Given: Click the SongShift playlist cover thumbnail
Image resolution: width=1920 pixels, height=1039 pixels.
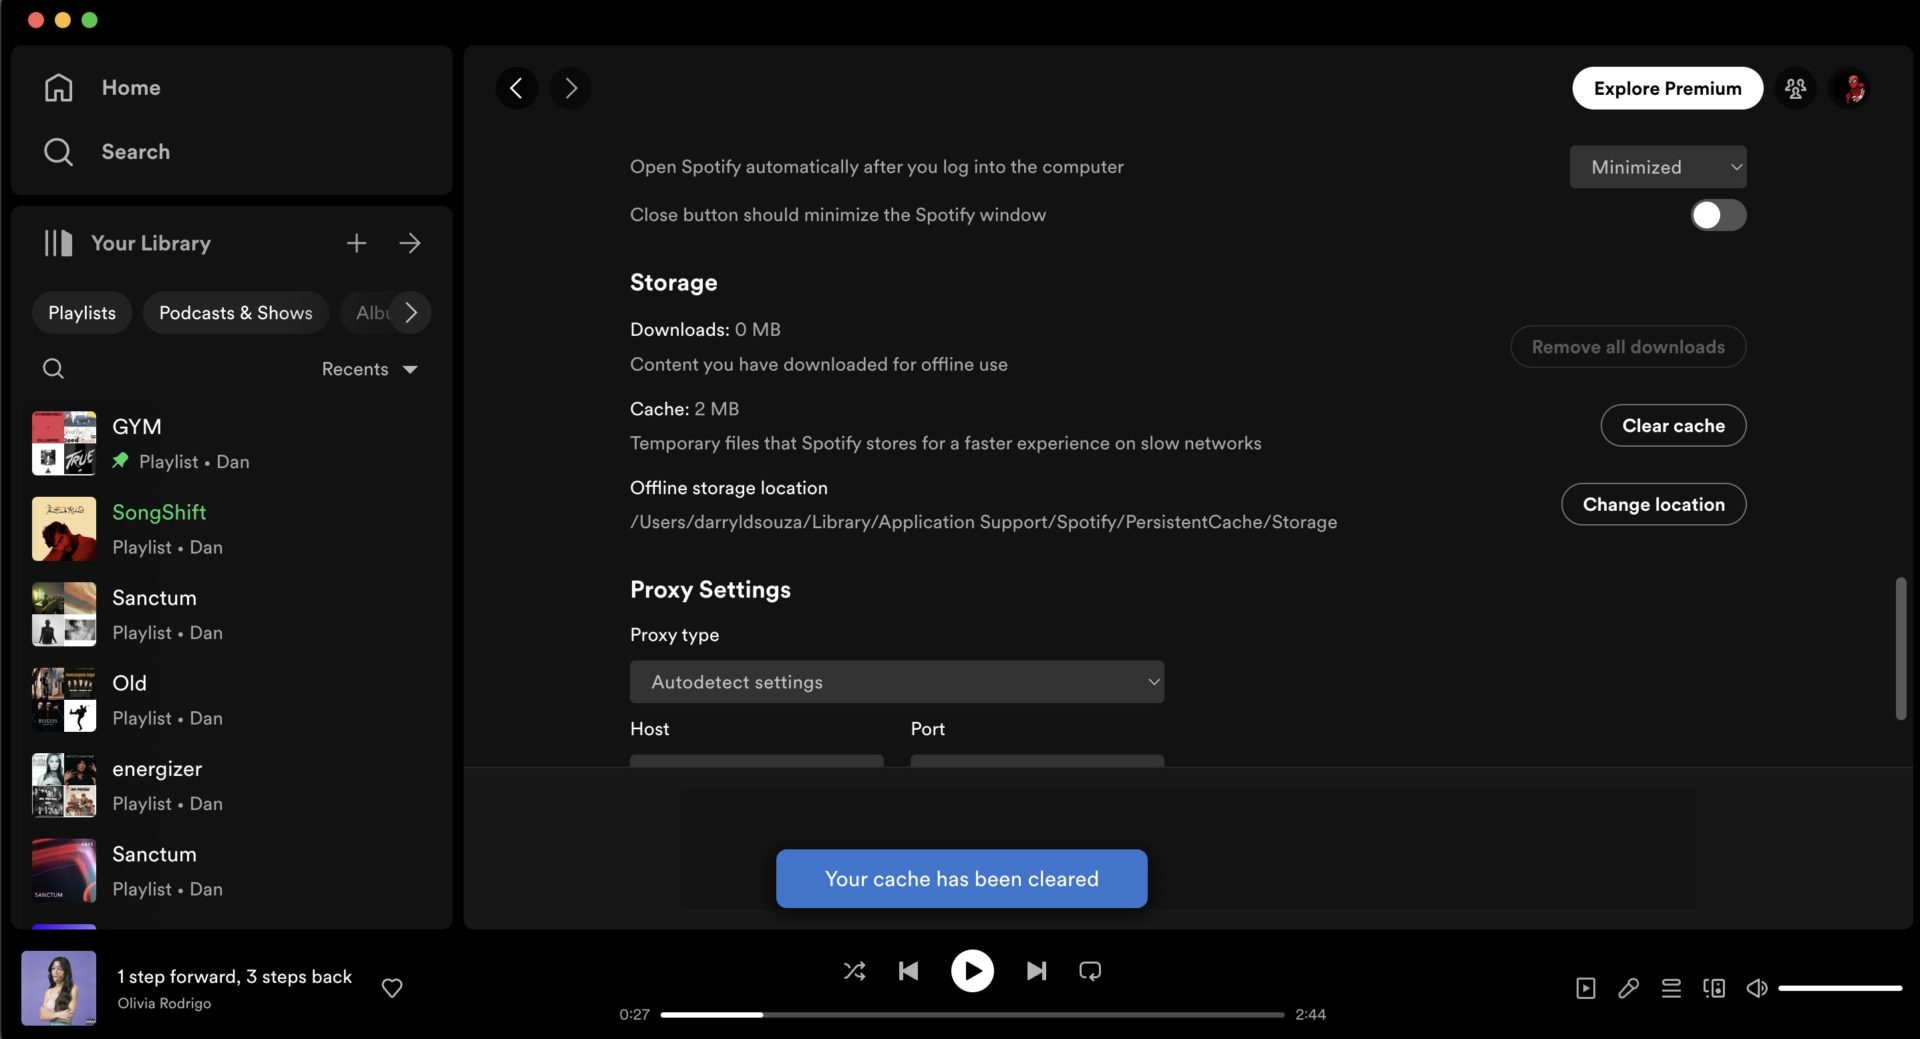Looking at the screenshot, I should pos(64,529).
